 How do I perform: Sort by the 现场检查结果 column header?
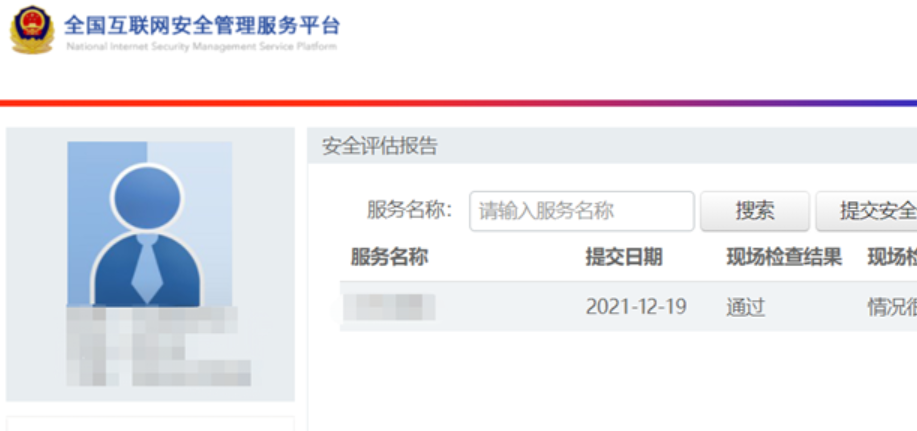point(784,257)
